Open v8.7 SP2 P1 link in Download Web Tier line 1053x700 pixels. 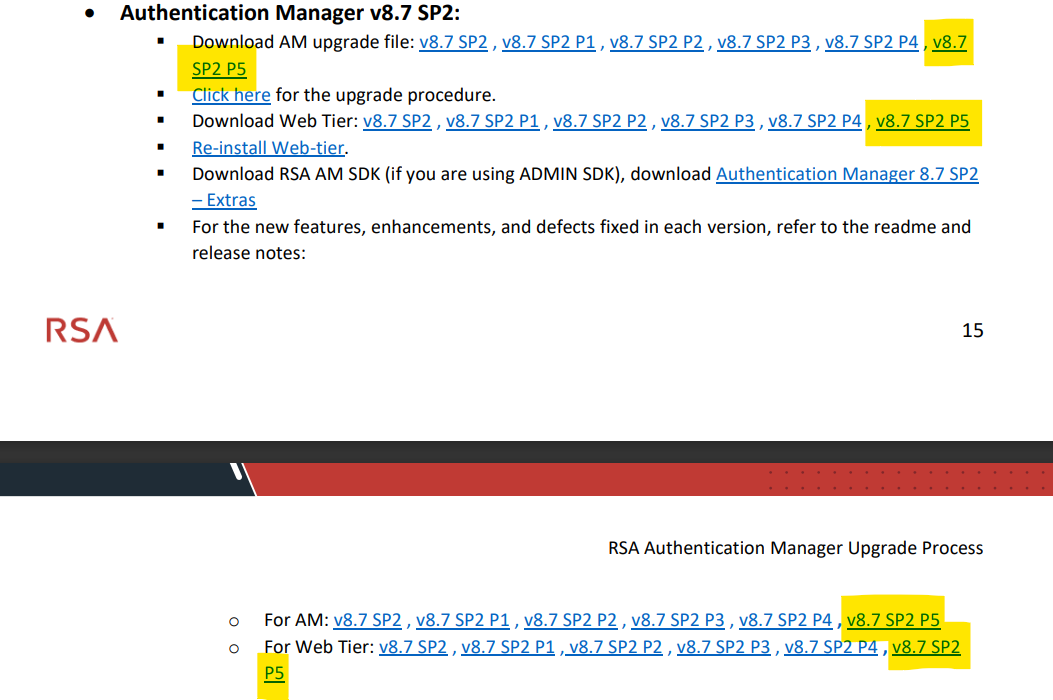(x=492, y=122)
